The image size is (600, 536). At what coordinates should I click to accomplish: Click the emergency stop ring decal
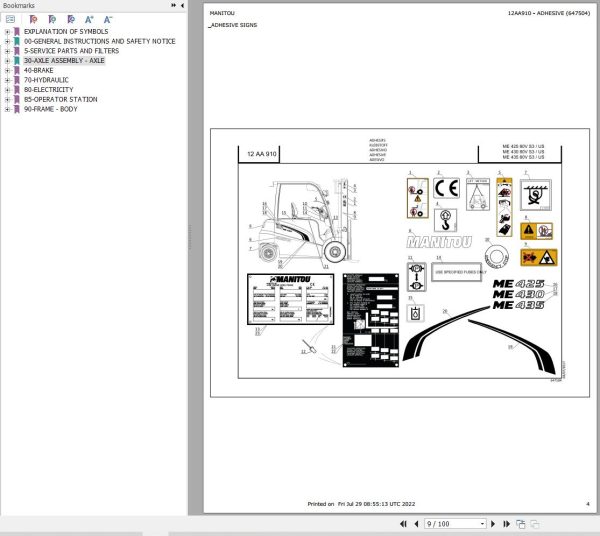(x=496, y=257)
